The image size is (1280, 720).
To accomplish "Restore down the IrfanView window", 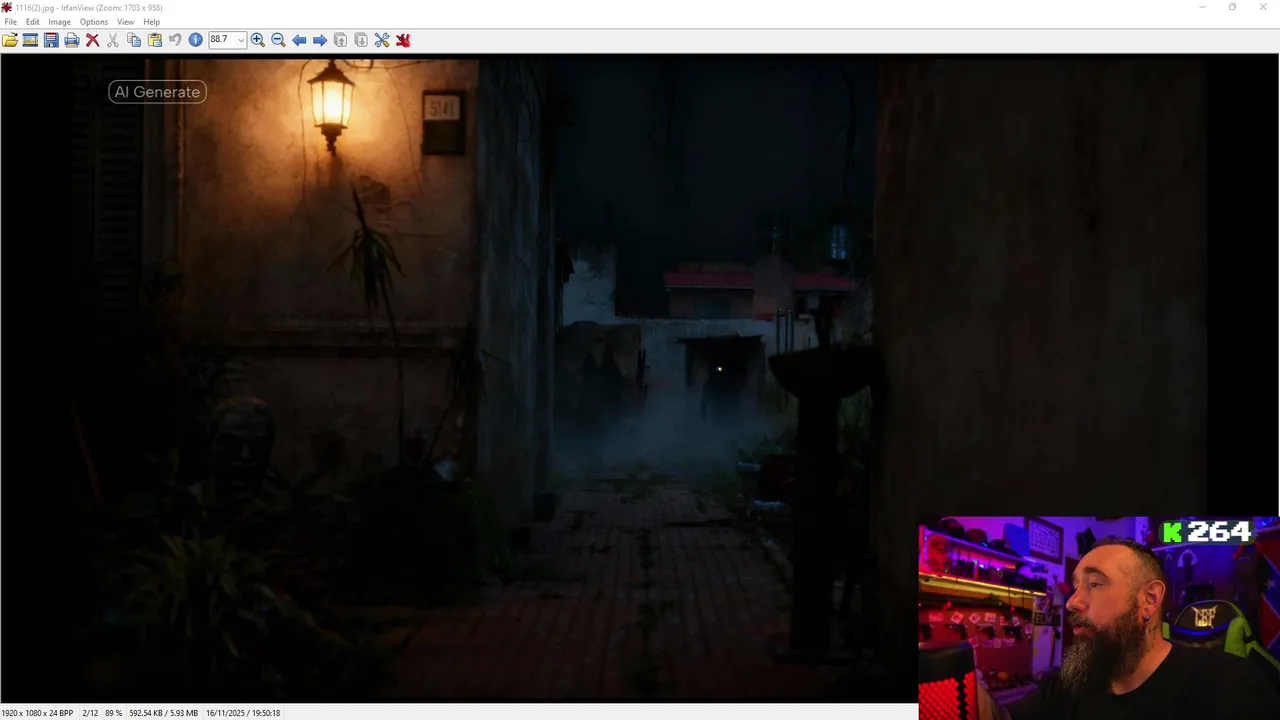I will (1232, 7).
